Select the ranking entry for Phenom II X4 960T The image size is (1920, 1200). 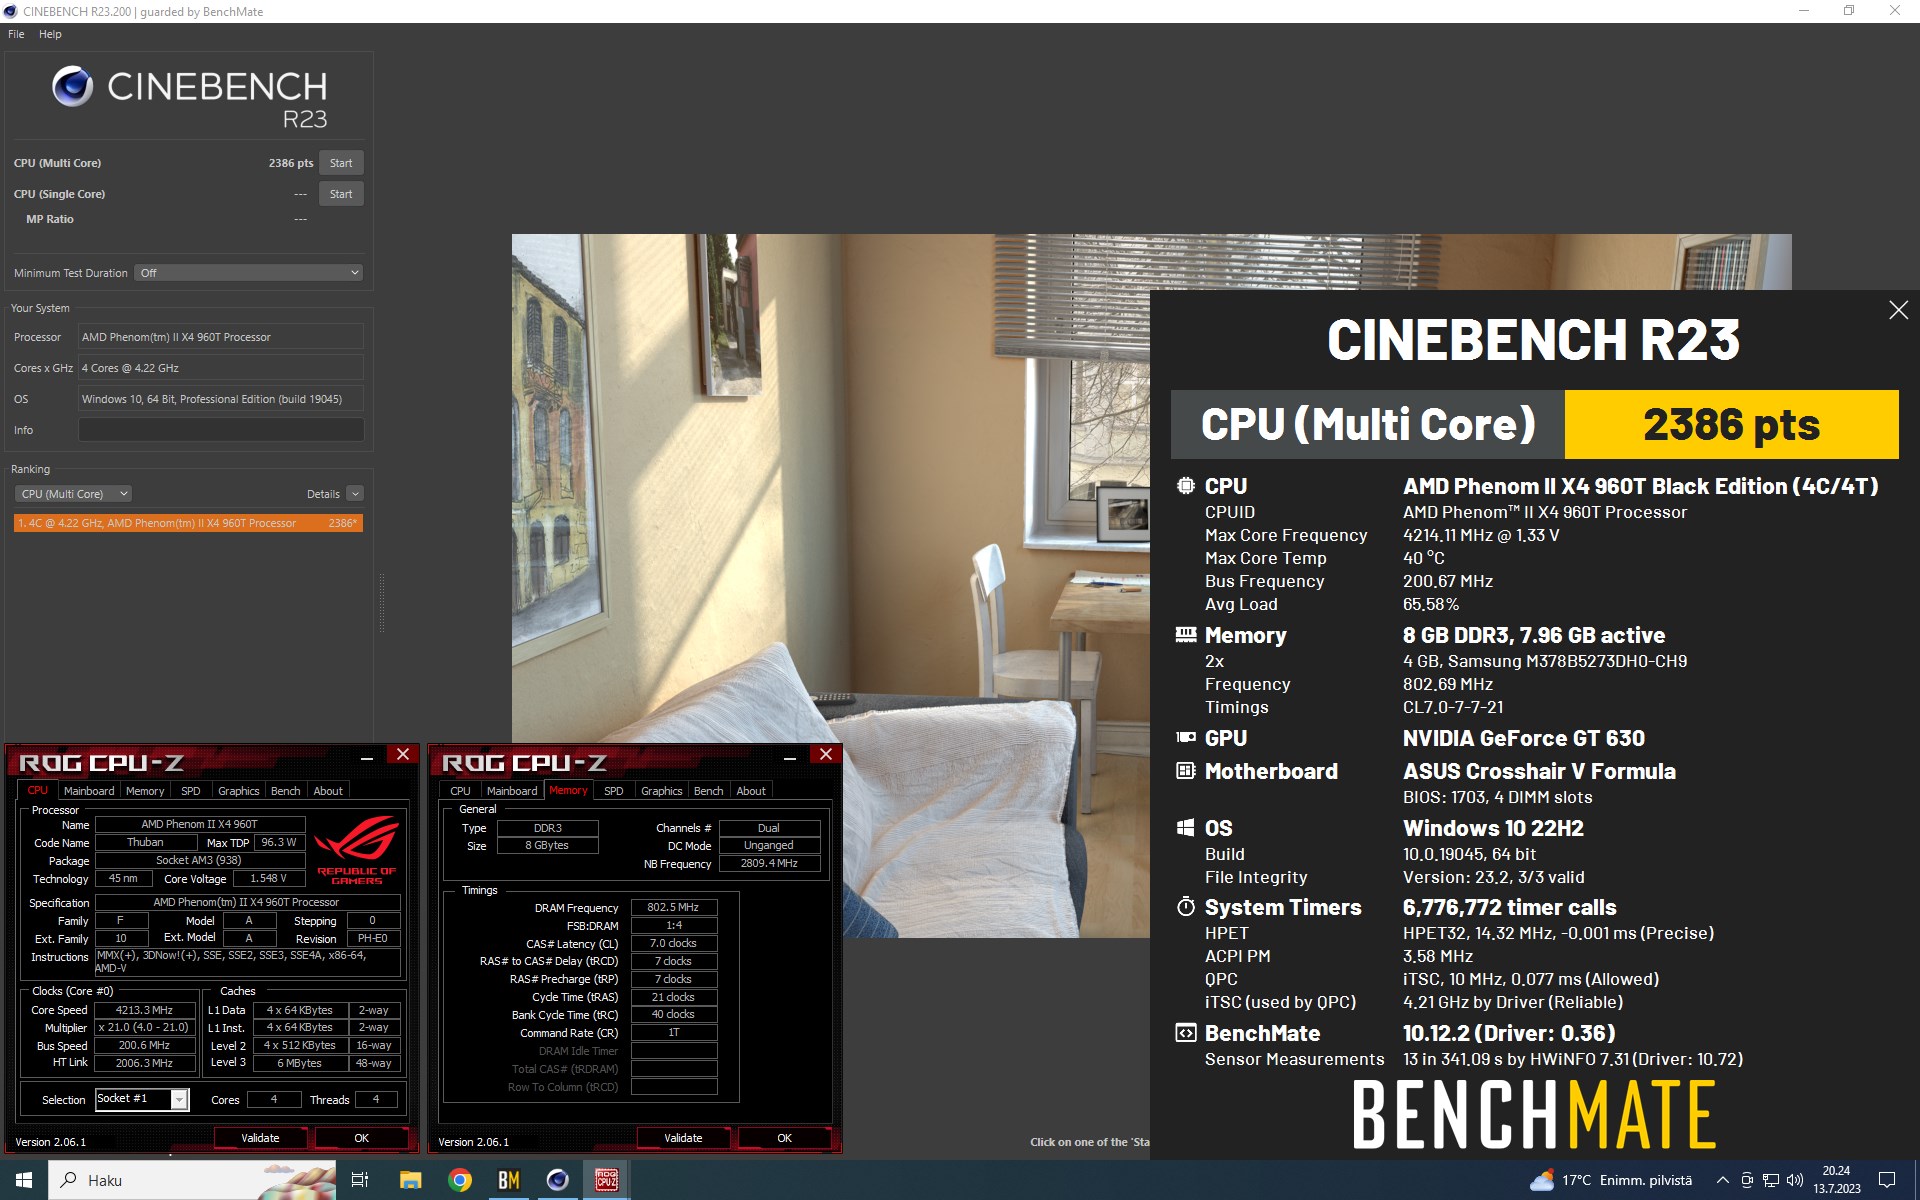pos(188,523)
